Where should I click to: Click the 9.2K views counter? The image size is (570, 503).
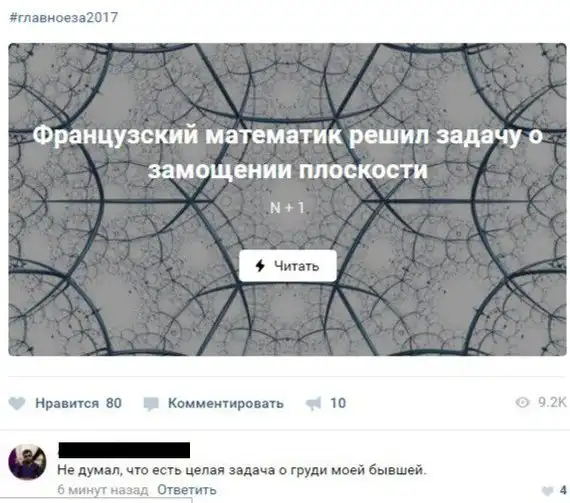pos(552,402)
